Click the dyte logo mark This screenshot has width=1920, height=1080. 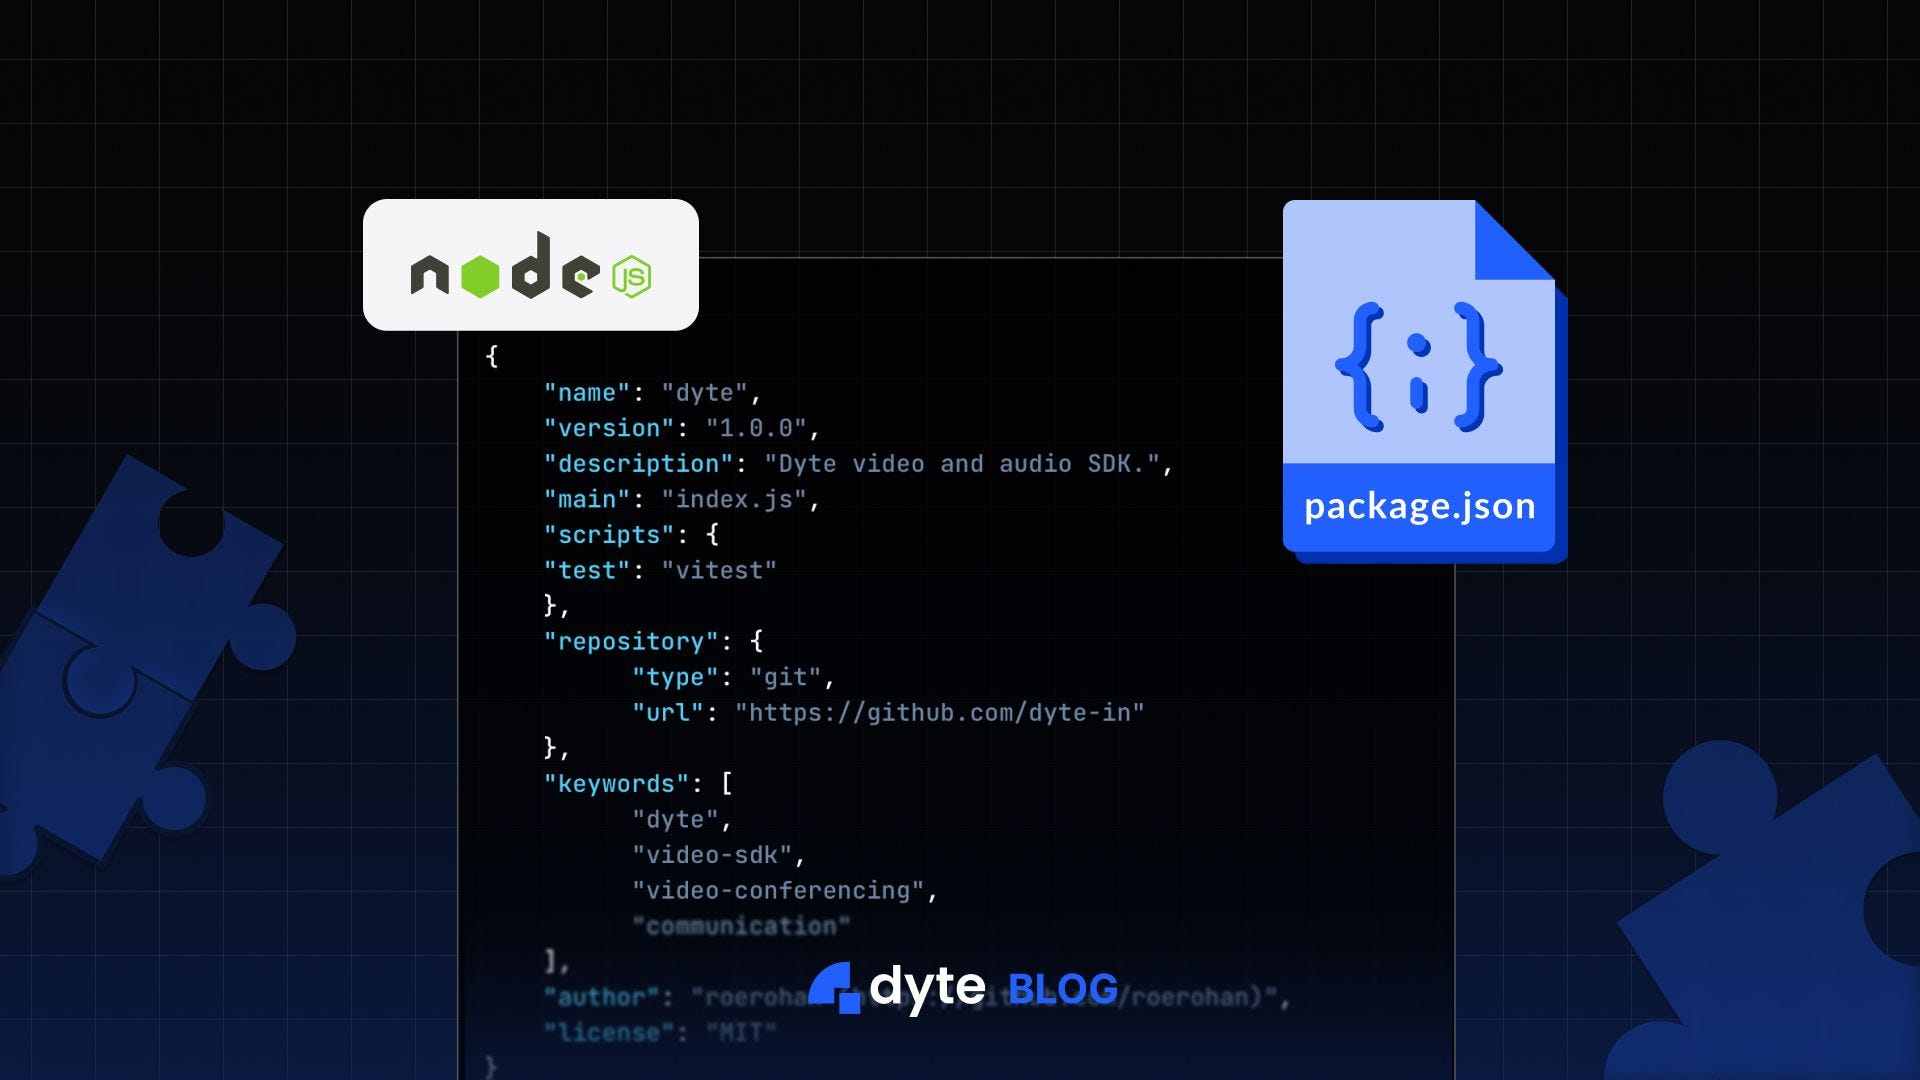[x=834, y=988]
